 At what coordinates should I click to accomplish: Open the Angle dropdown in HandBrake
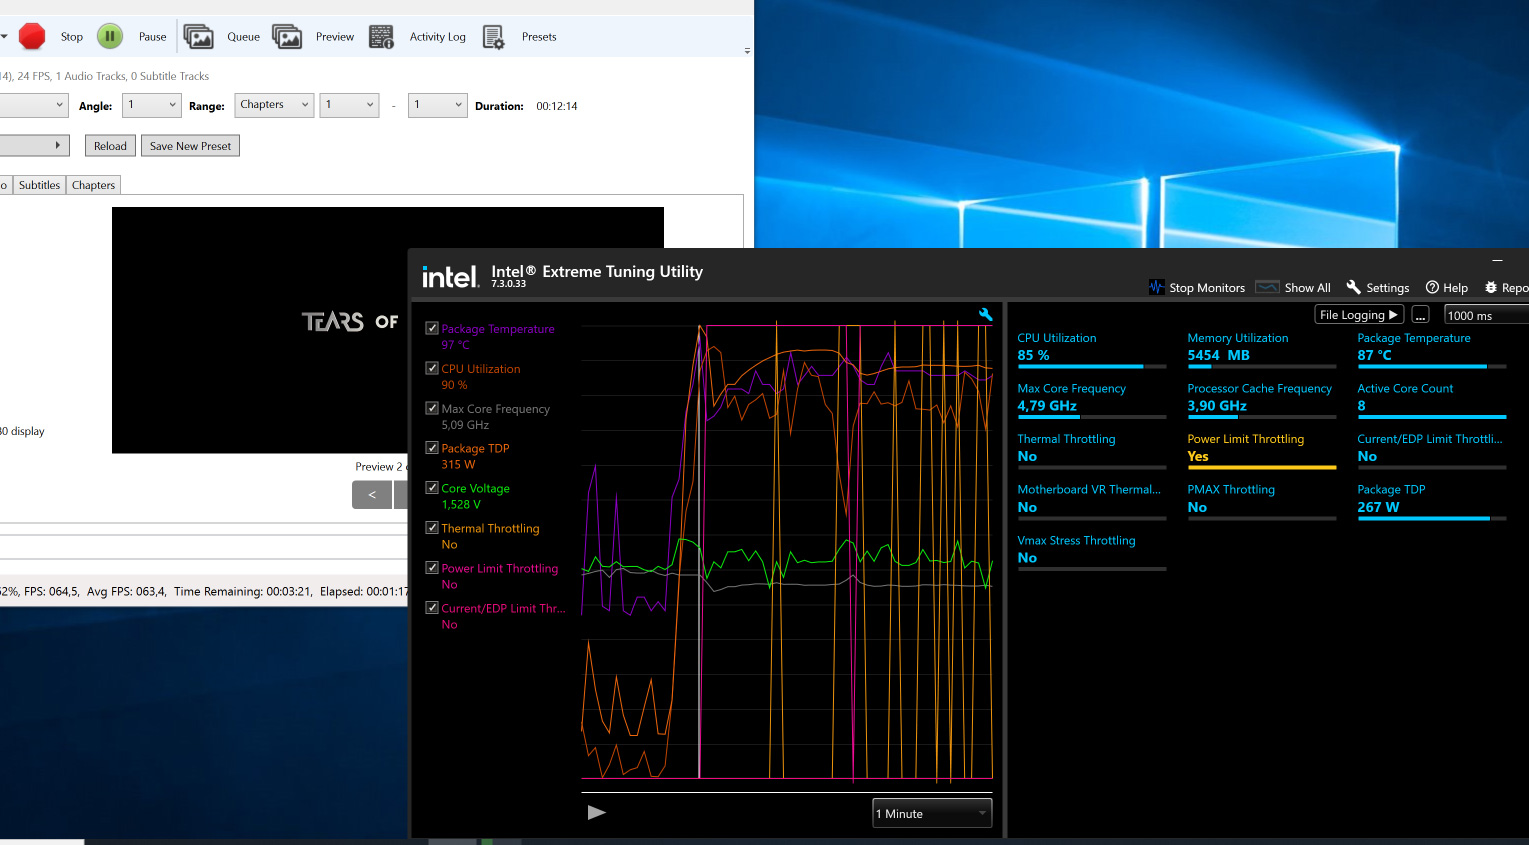151,105
